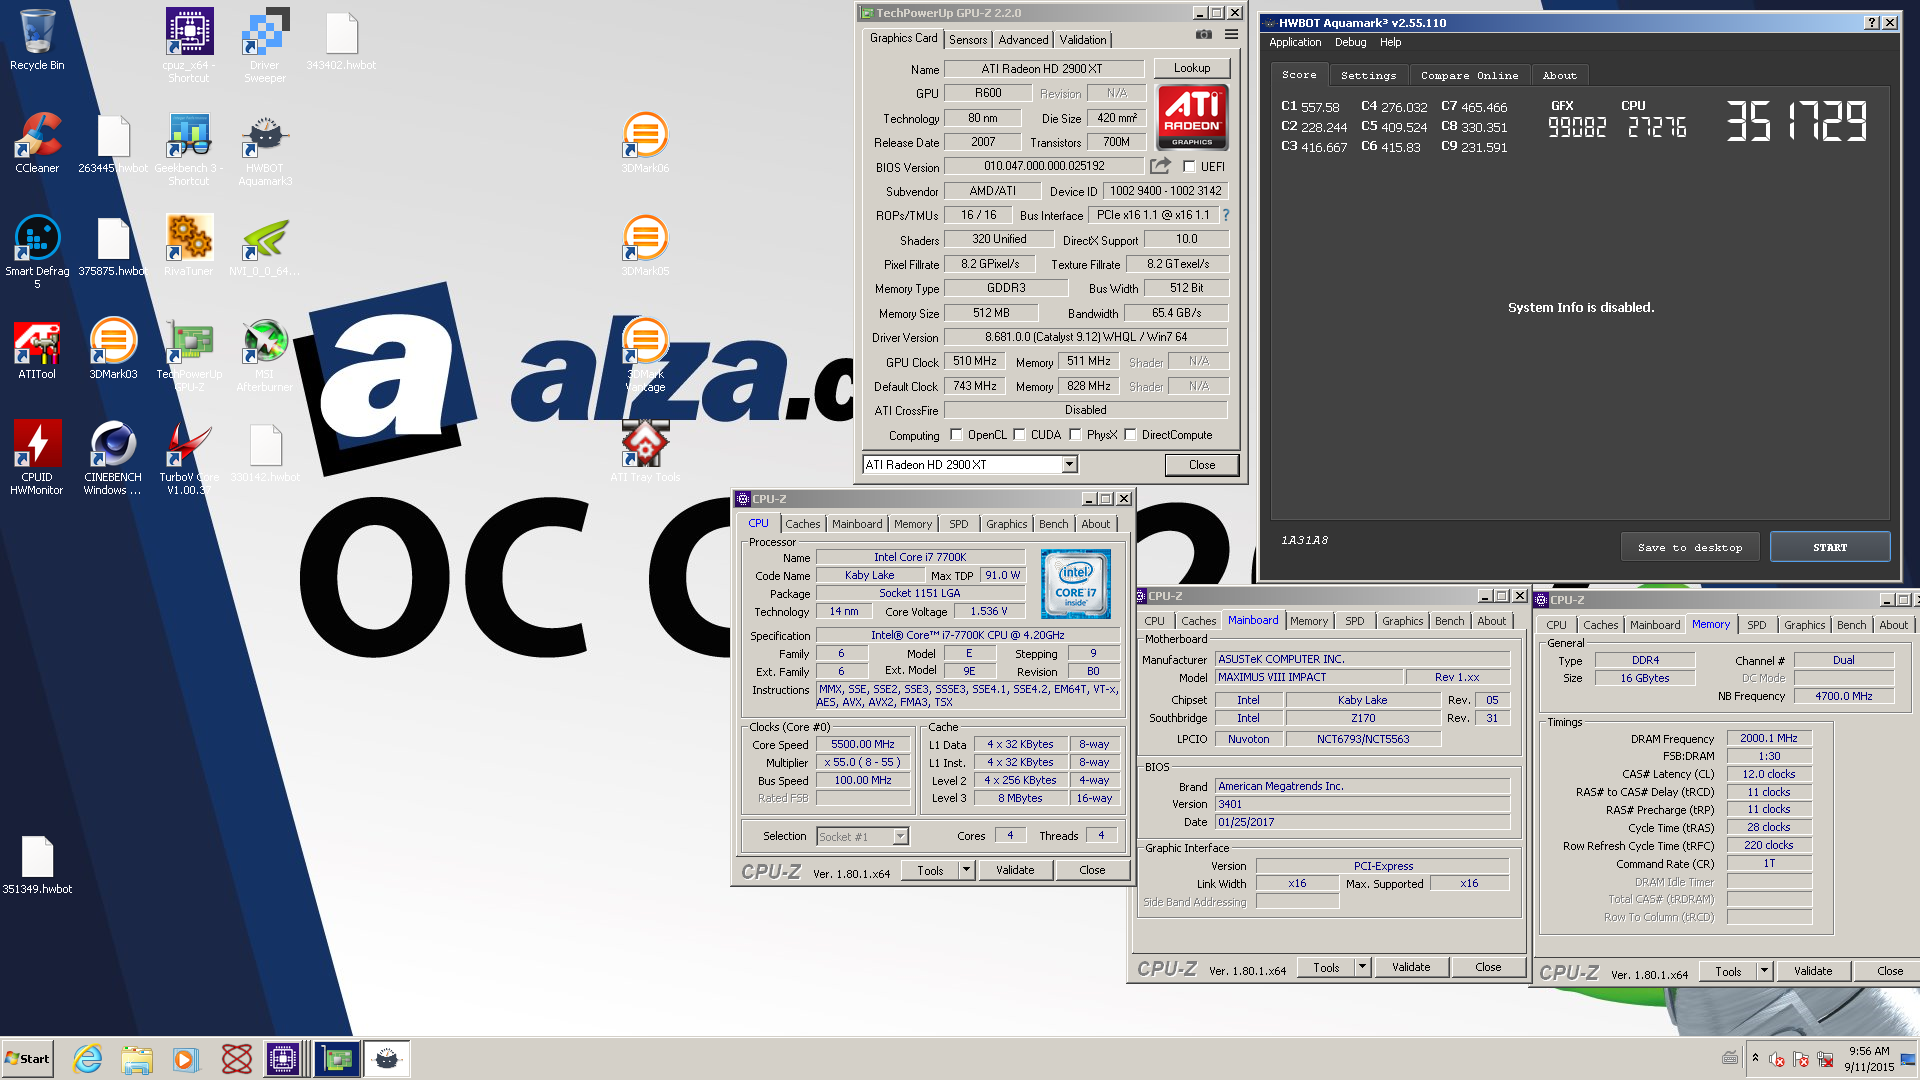The width and height of the screenshot is (1920, 1080).
Task: Click the GPU-Z screenshot camera icon
Action: [1204, 35]
